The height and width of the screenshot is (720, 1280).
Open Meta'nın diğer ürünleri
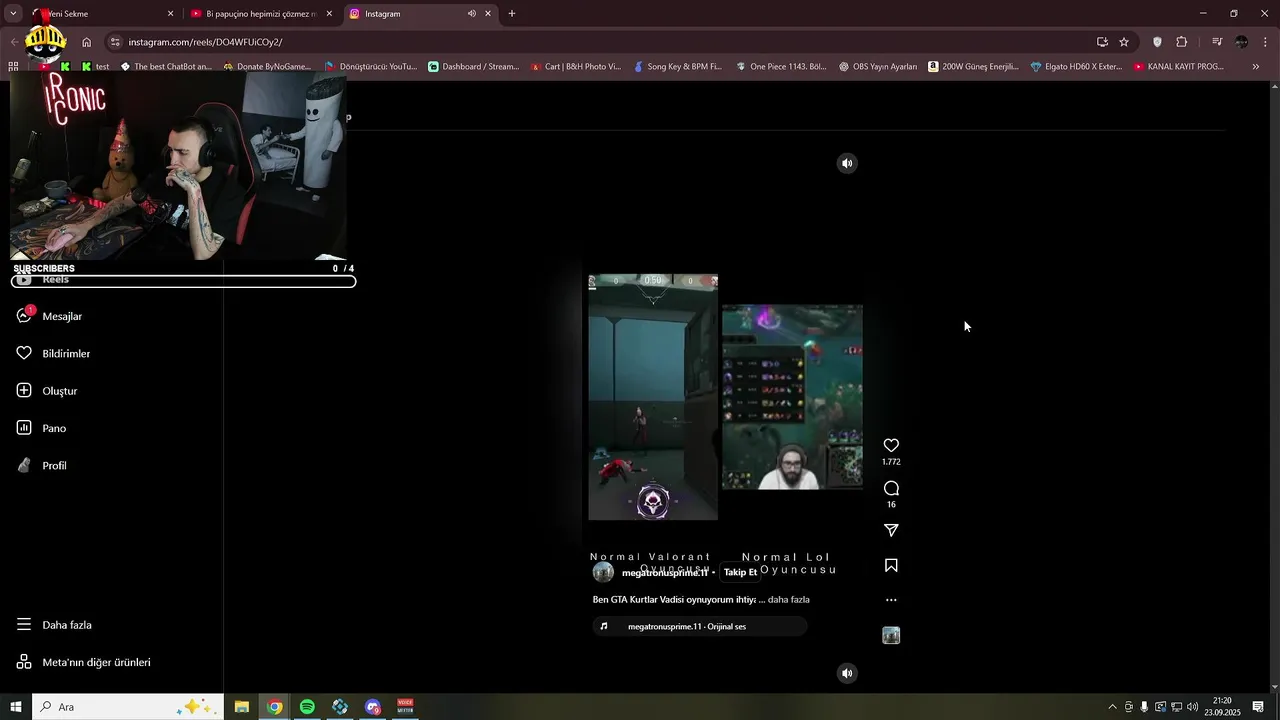point(96,662)
